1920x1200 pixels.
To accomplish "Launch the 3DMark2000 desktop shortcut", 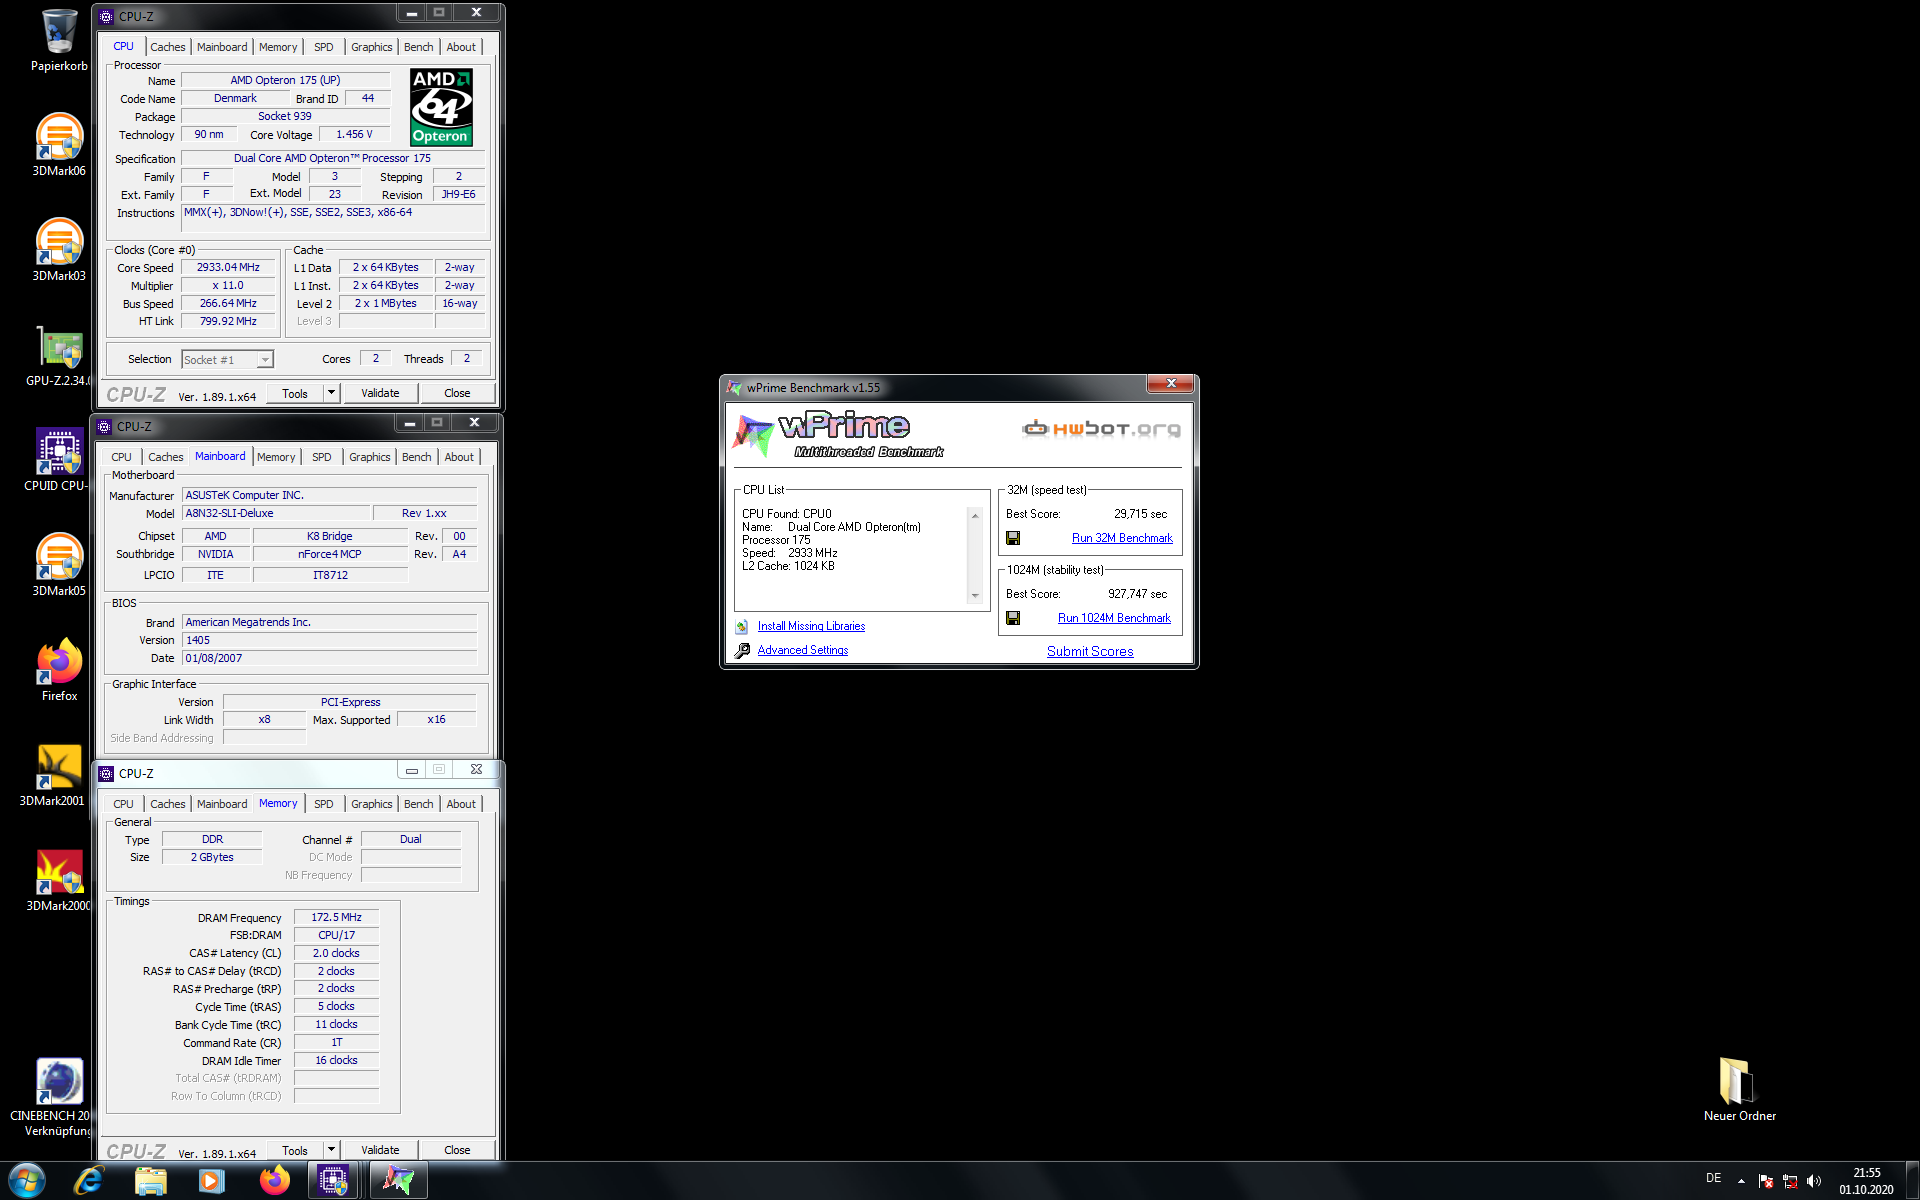I will coord(59,880).
